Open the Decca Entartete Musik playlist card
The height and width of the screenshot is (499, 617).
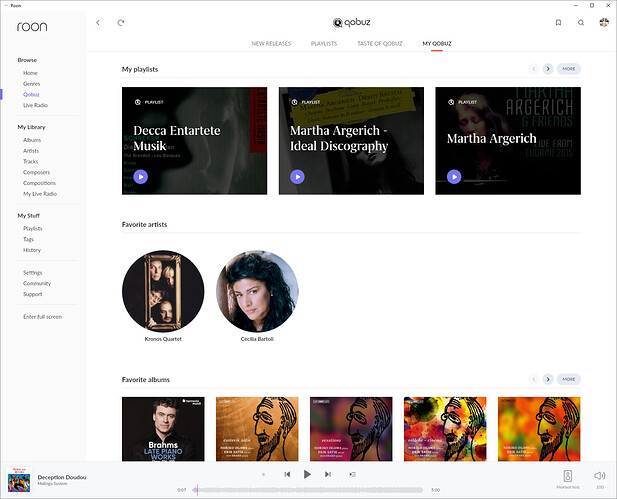(194, 141)
